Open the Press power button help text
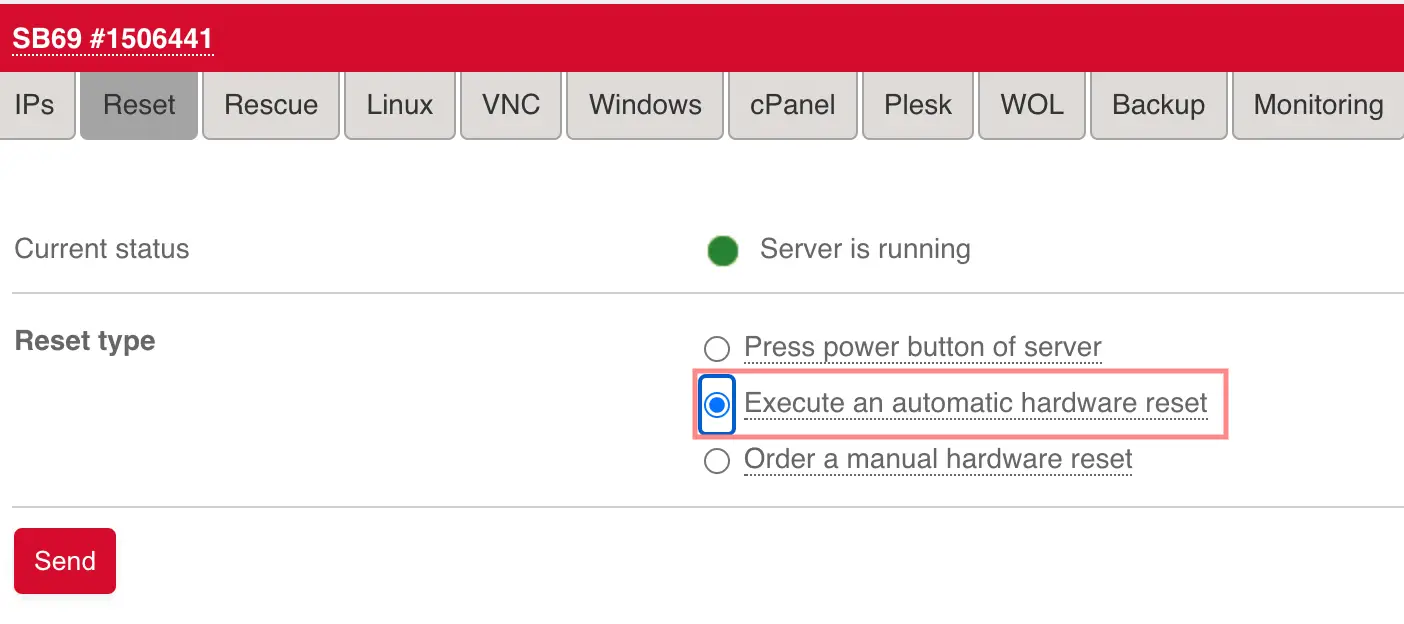Image resolution: width=1404 pixels, height=624 pixels. click(x=922, y=346)
